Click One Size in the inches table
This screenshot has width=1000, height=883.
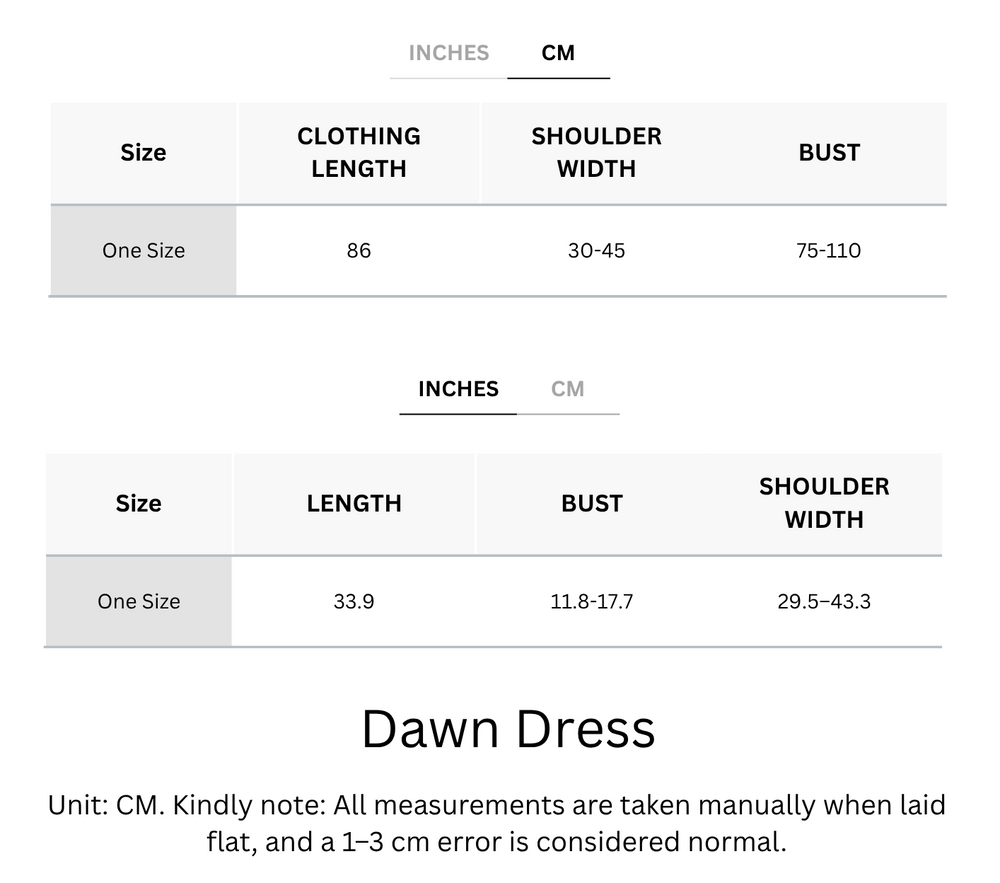coord(138,601)
